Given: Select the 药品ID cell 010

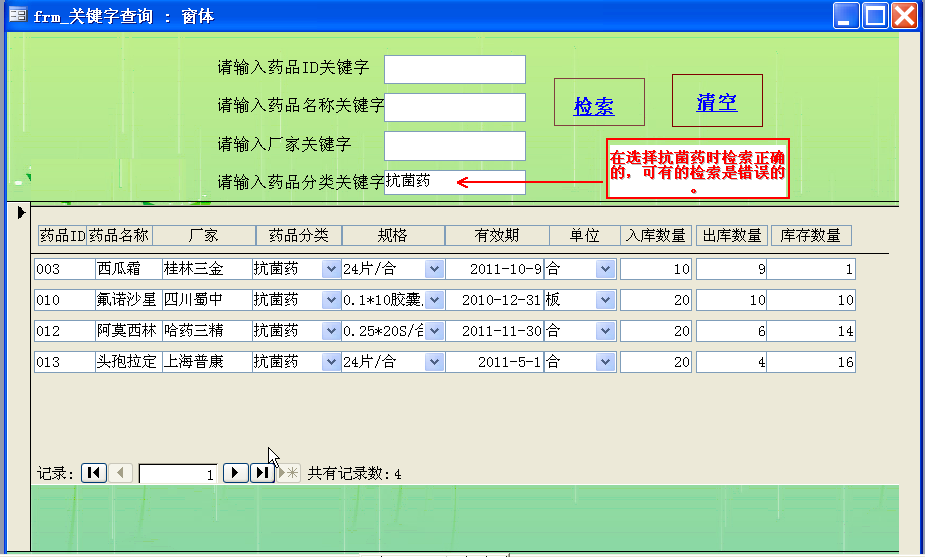Looking at the screenshot, I should [64, 300].
